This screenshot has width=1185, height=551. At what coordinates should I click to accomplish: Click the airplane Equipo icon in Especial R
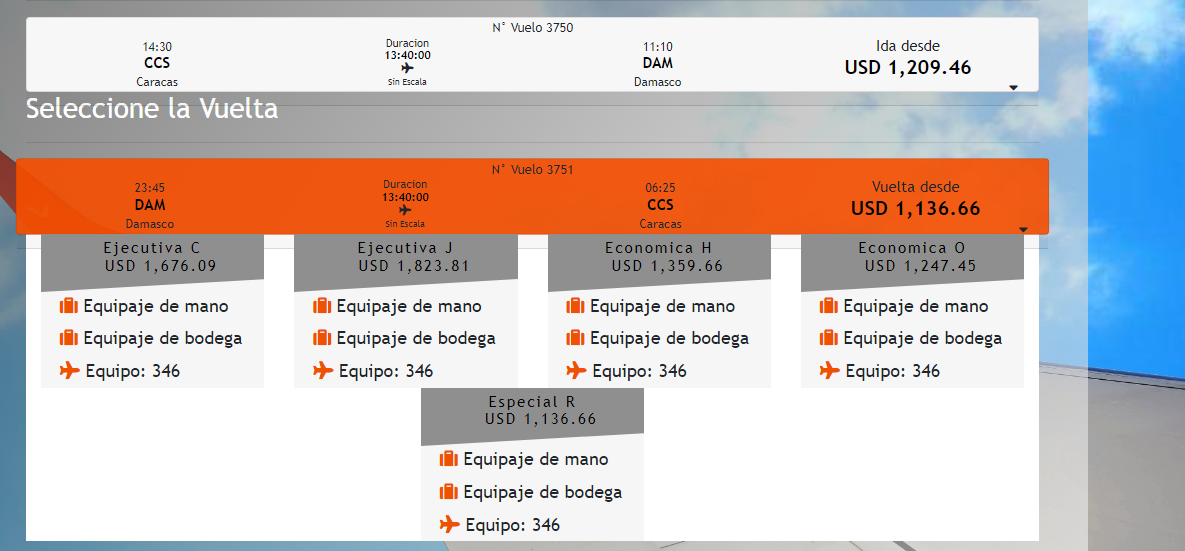[x=450, y=524]
